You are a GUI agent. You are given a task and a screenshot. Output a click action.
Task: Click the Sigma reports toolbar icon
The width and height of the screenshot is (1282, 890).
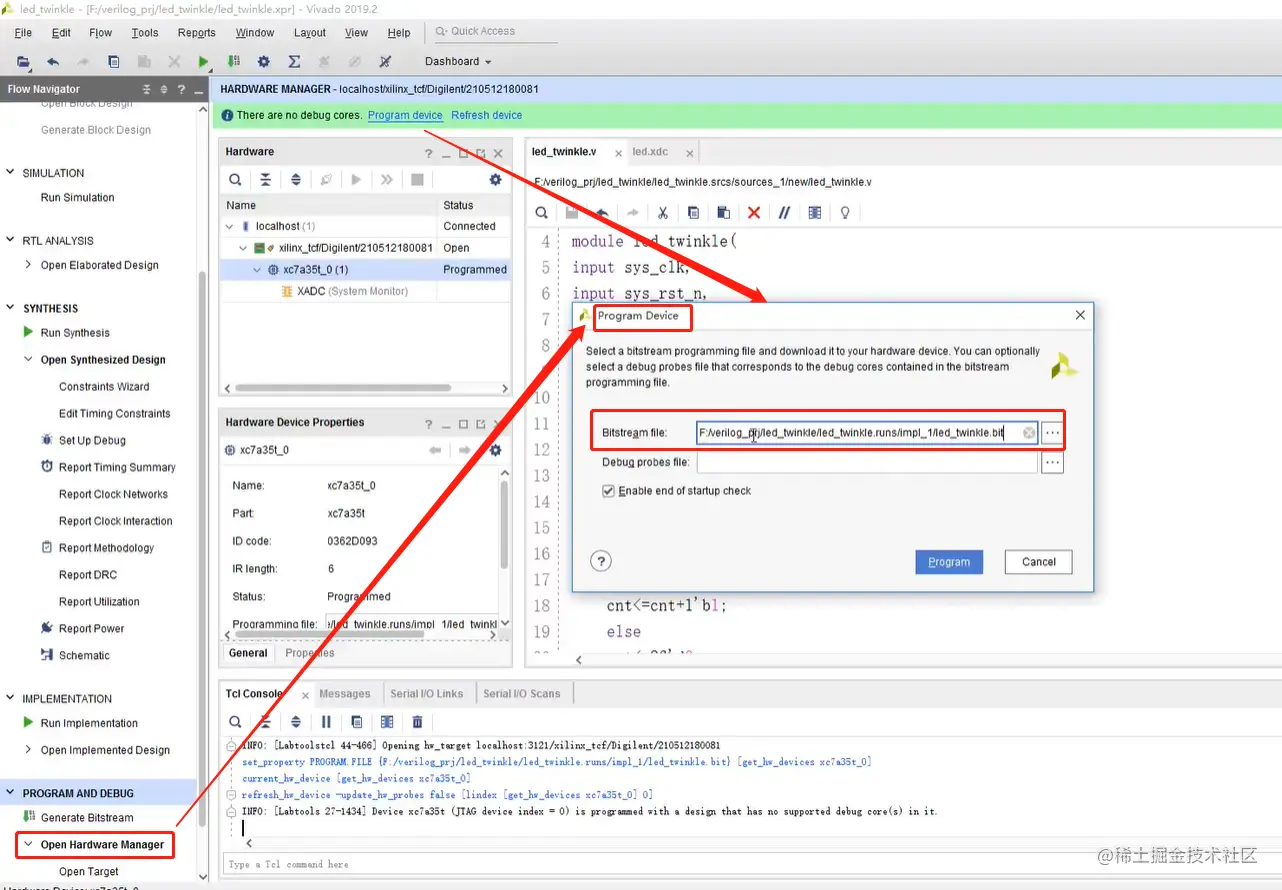[294, 62]
